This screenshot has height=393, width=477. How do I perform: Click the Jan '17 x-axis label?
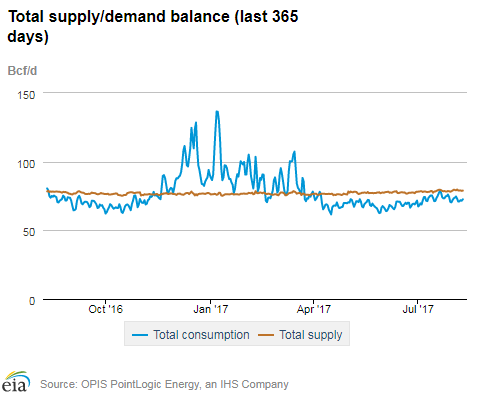(211, 309)
